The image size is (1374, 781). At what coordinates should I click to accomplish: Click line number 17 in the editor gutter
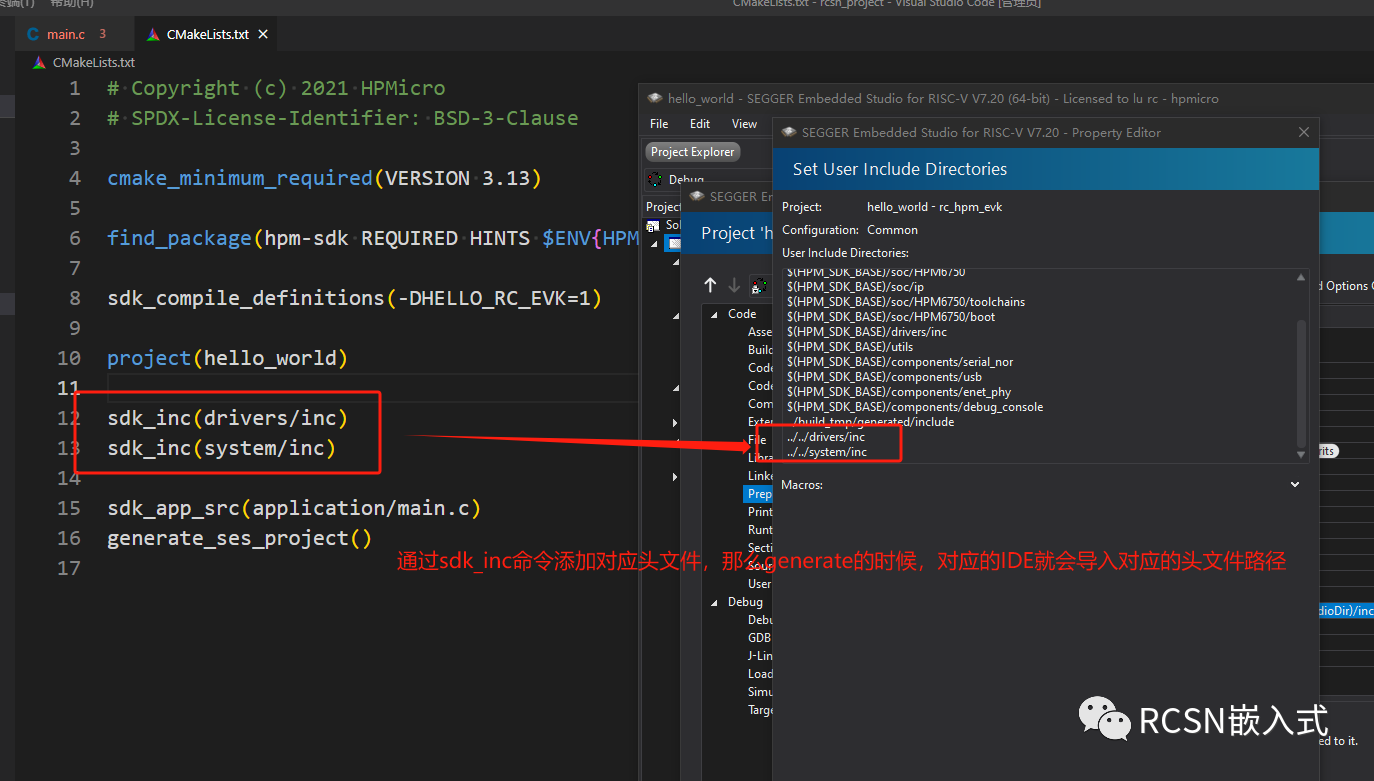69,568
